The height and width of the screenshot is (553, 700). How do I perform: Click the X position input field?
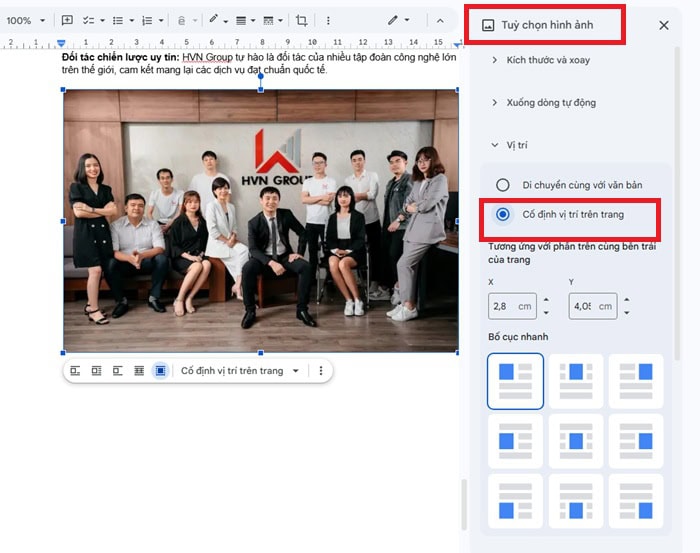pos(512,306)
